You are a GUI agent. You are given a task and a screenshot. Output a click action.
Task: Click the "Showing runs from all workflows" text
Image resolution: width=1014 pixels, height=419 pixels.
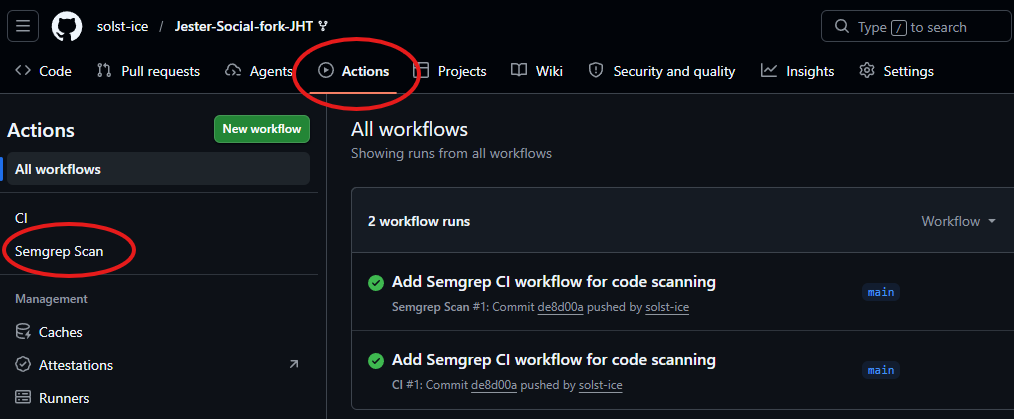(451, 153)
